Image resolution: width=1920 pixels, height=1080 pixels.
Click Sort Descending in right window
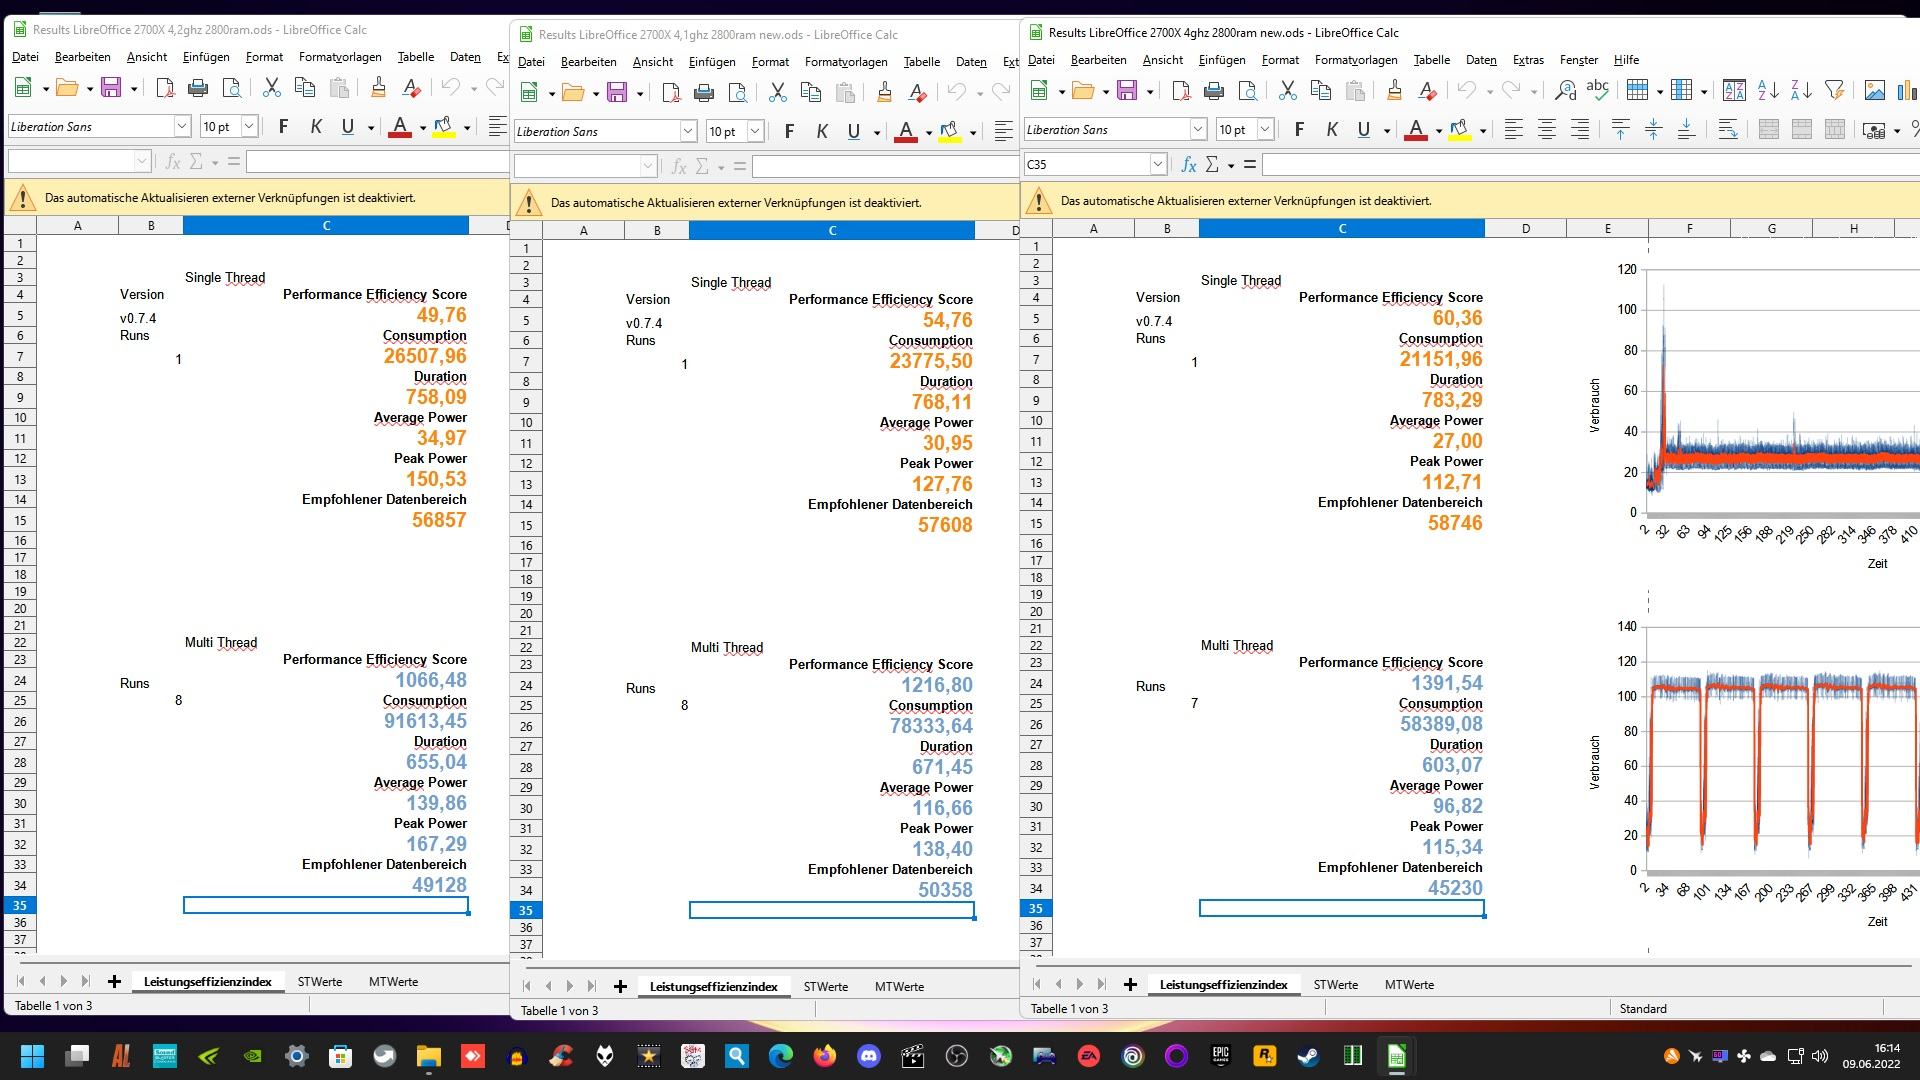pyautogui.click(x=1801, y=91)
